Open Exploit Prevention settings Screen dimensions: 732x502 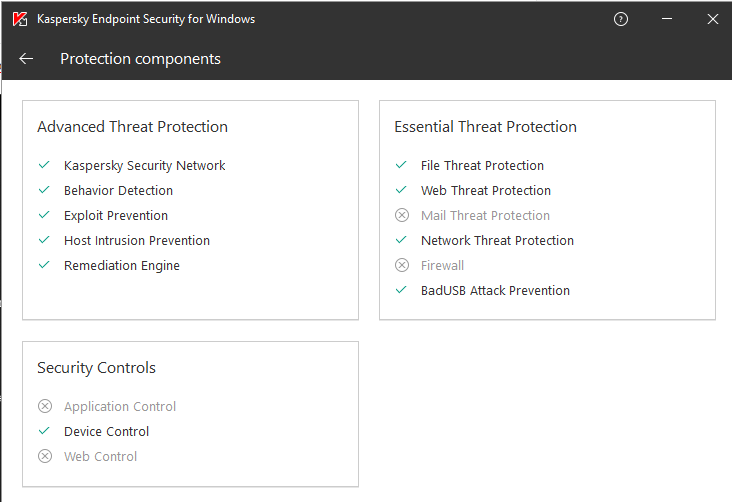(x=116, y=216)
